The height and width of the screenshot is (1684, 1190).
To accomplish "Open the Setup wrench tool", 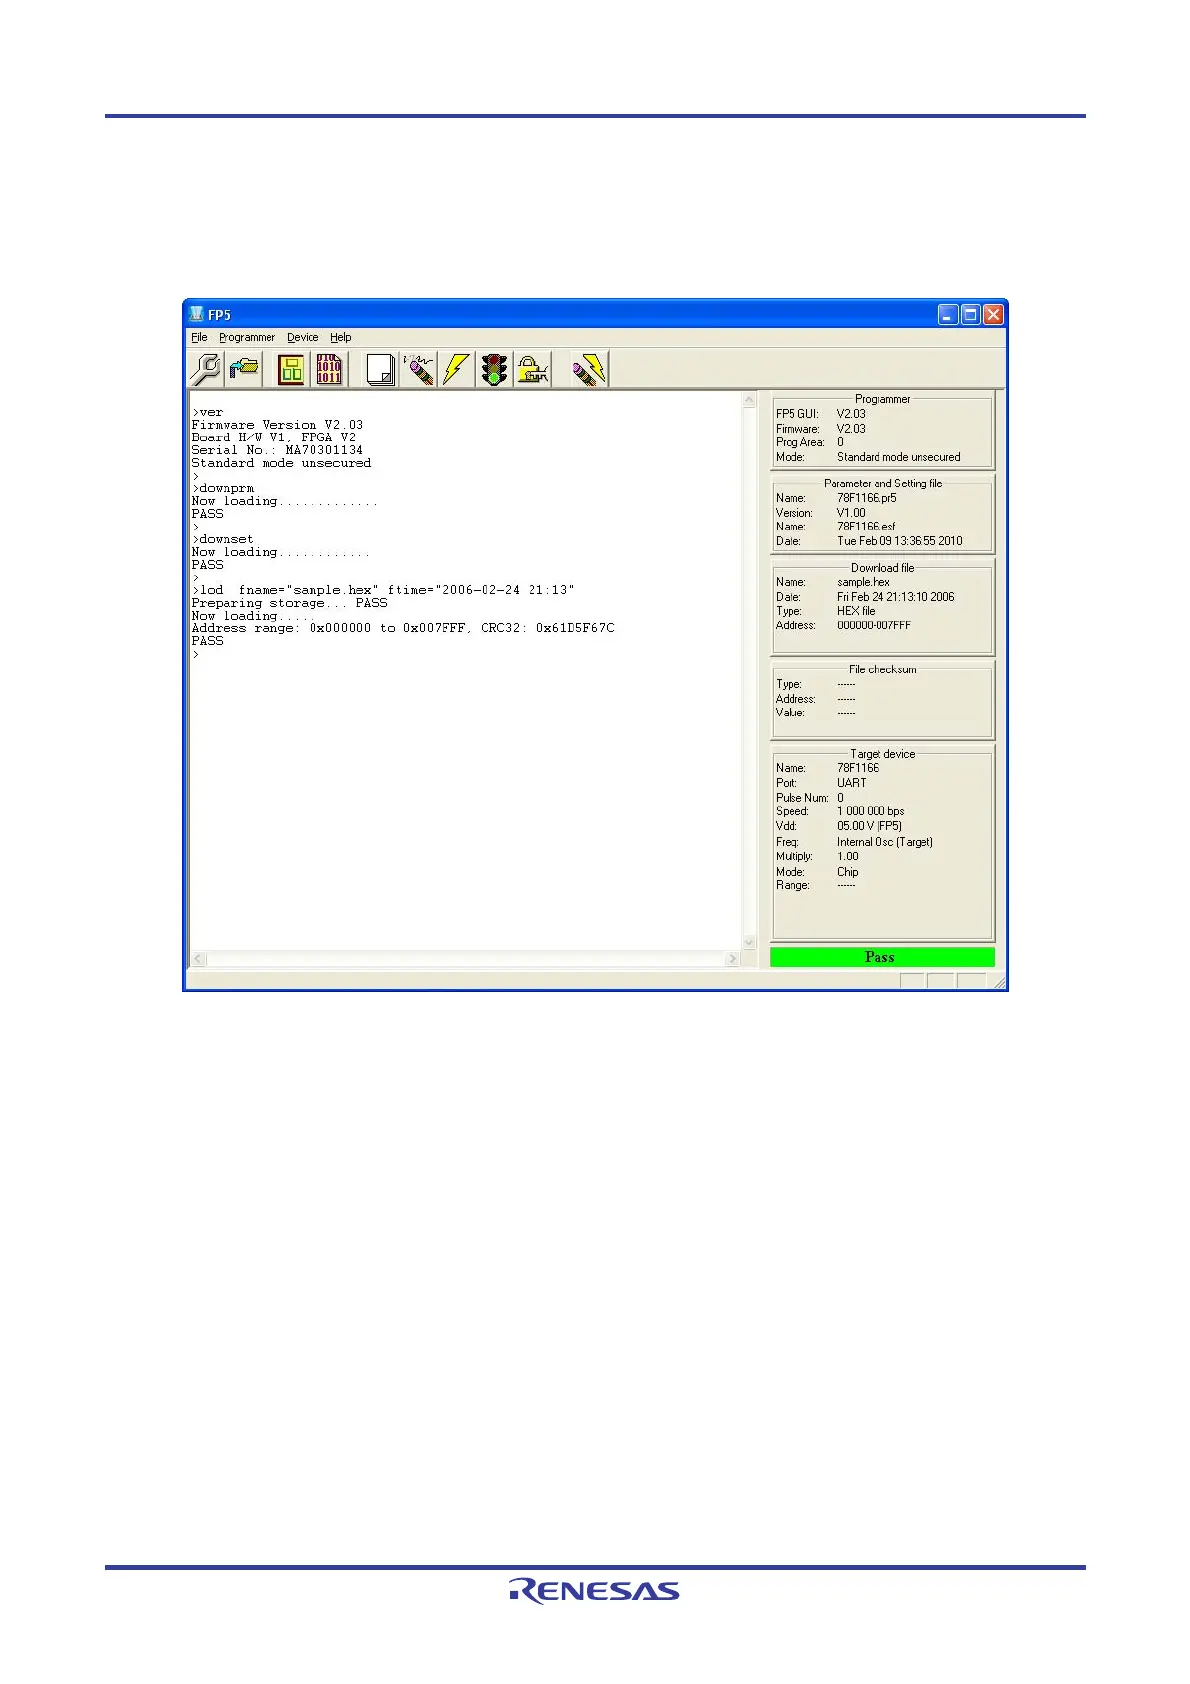I will (206, 370).
